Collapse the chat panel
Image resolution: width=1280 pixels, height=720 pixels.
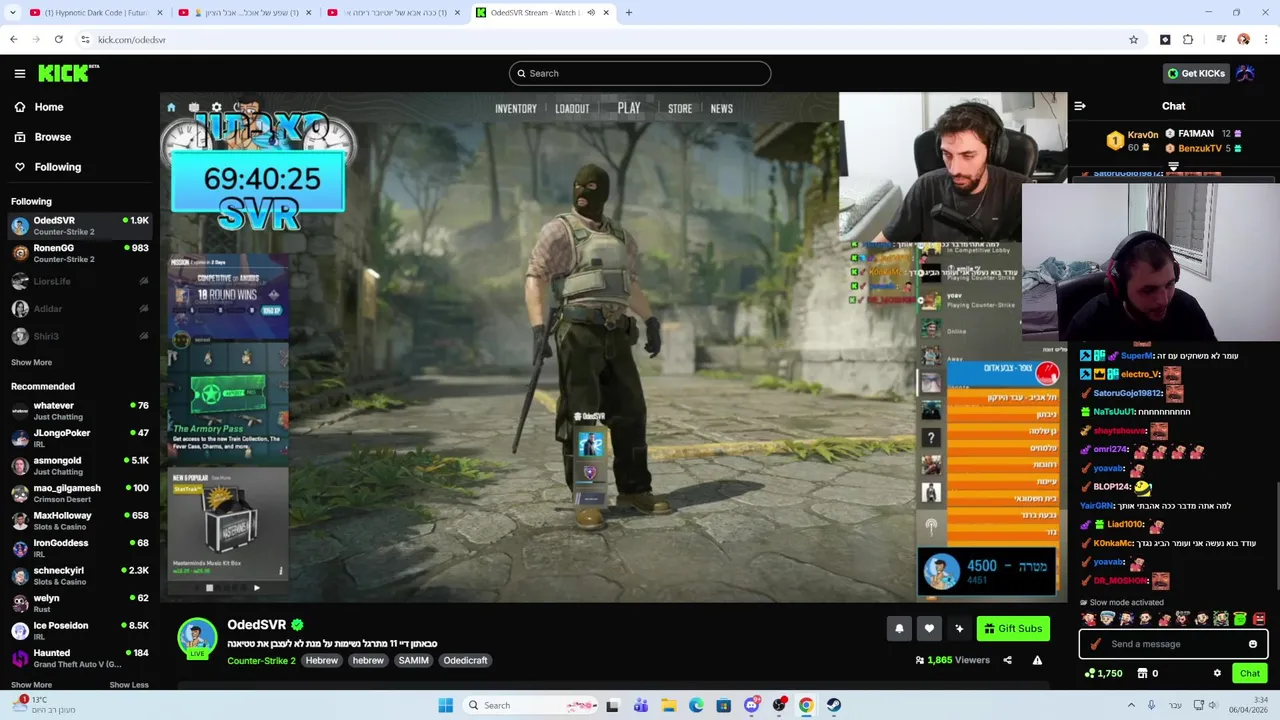tap(1080, 106)
